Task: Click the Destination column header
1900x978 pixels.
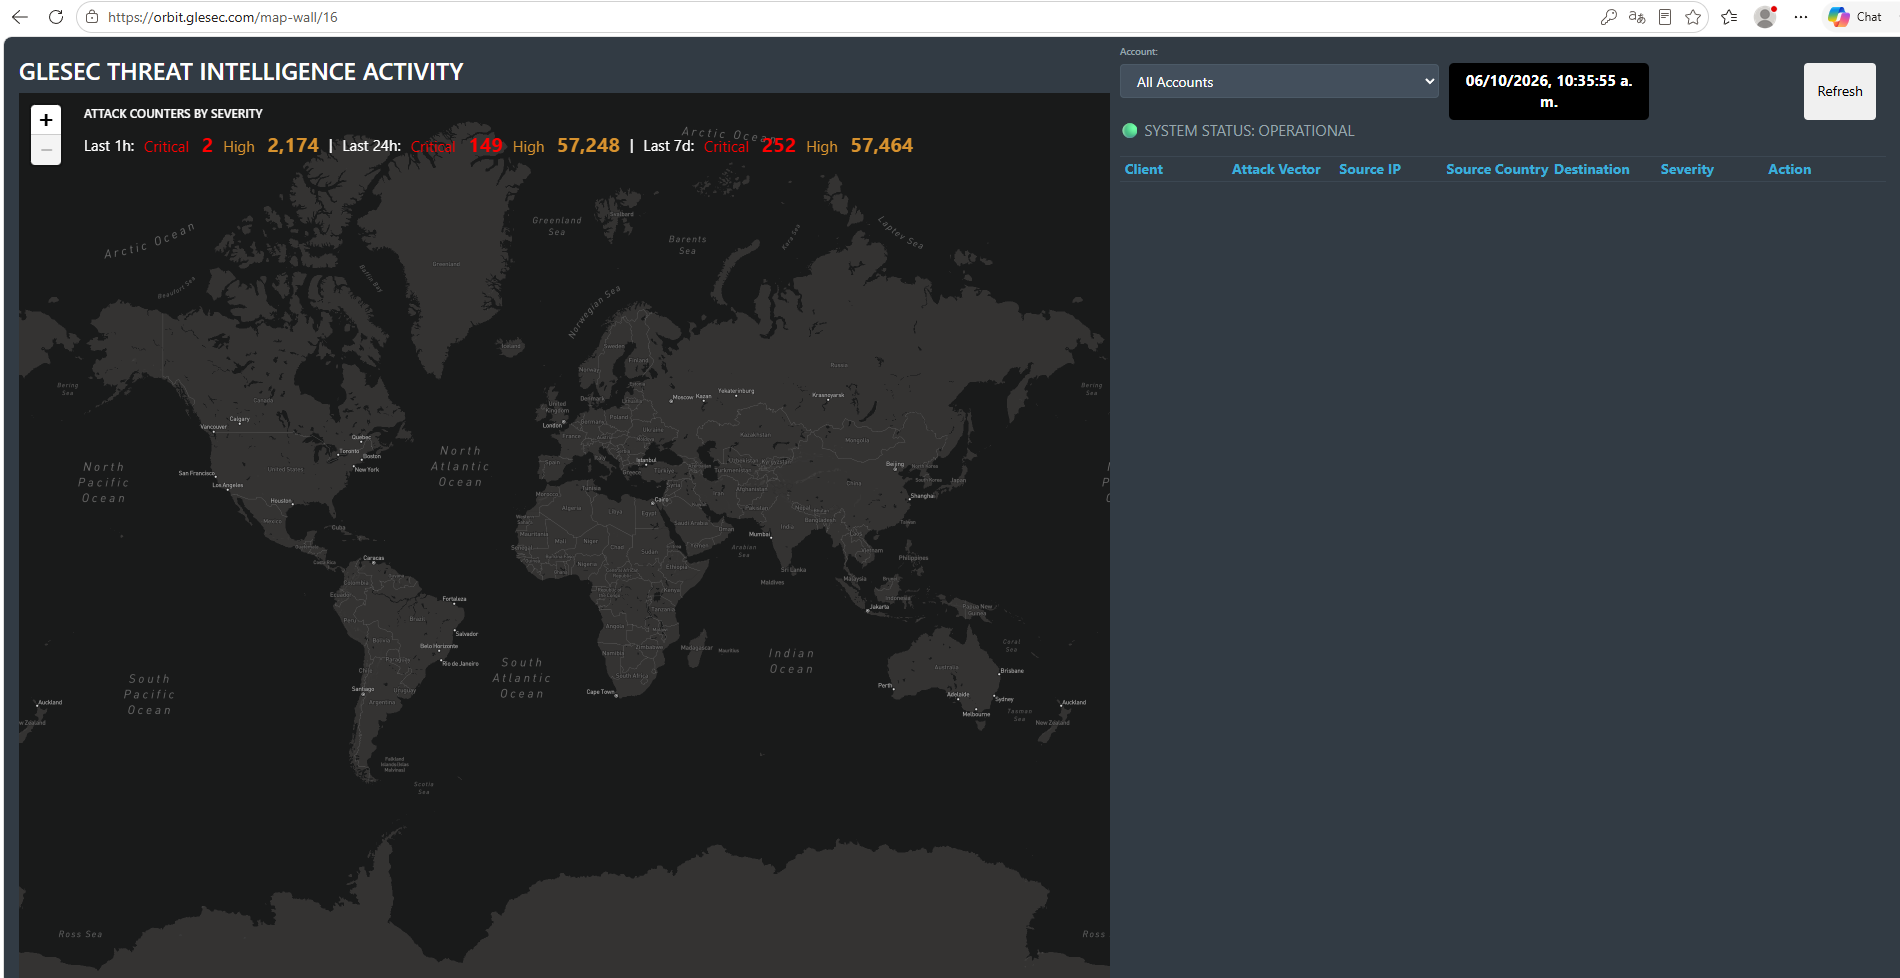Action: (x=1592, y=169)
